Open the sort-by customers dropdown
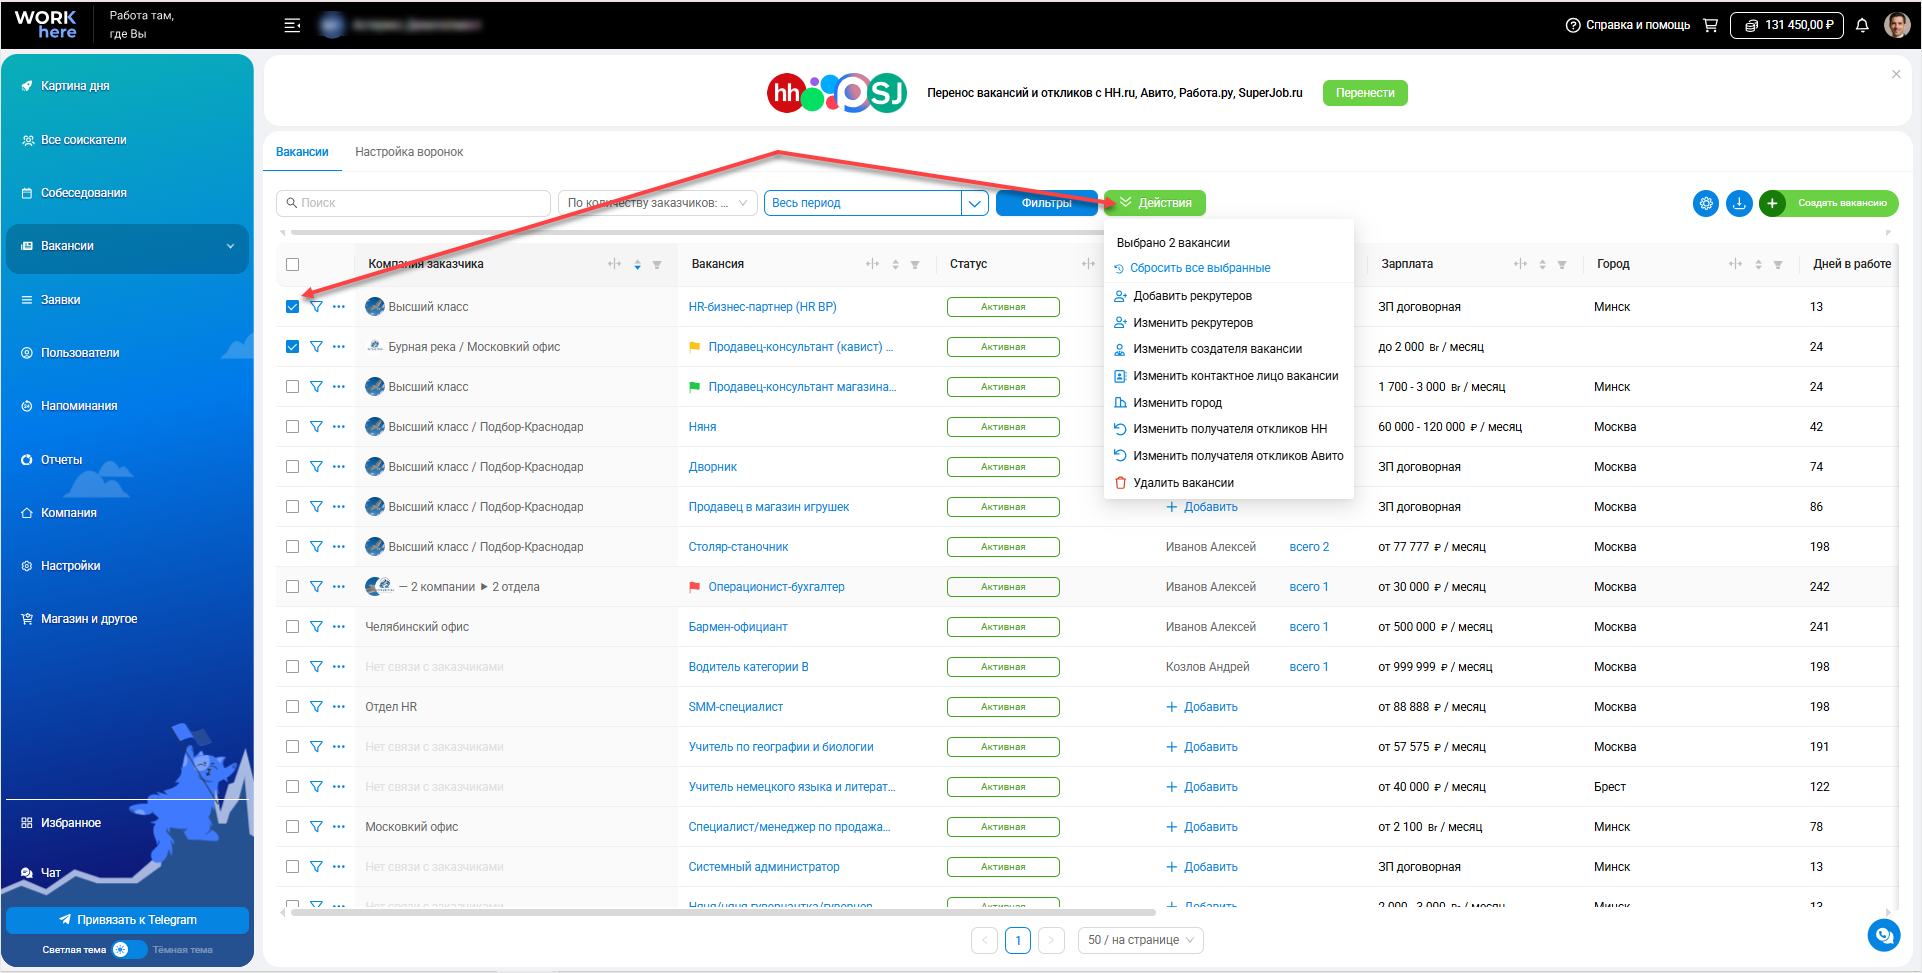The image size is (1922, 973). pos(657,203)
